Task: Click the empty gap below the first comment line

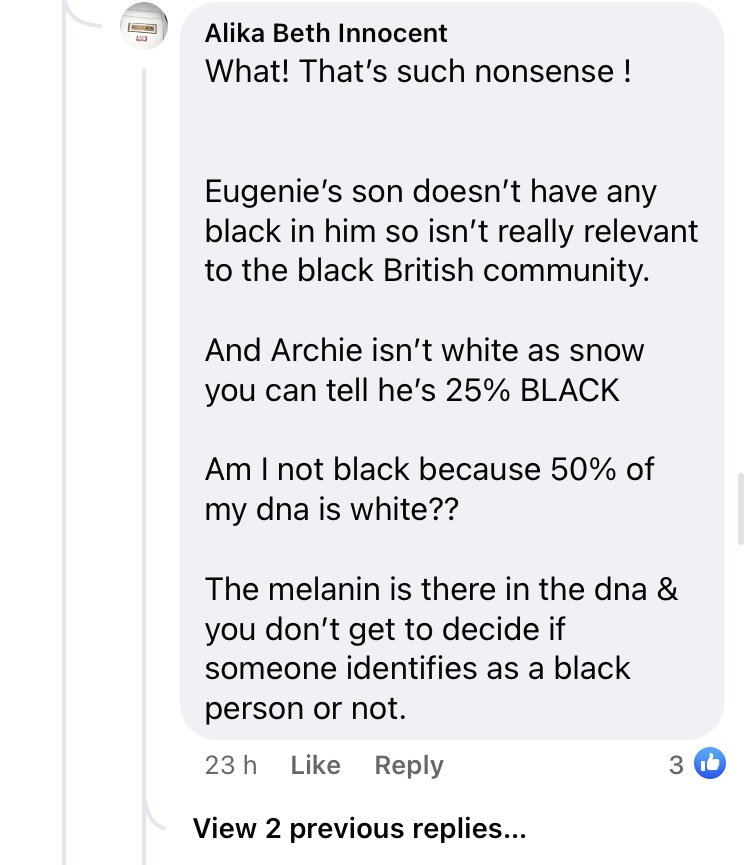Action: (451, 131)
